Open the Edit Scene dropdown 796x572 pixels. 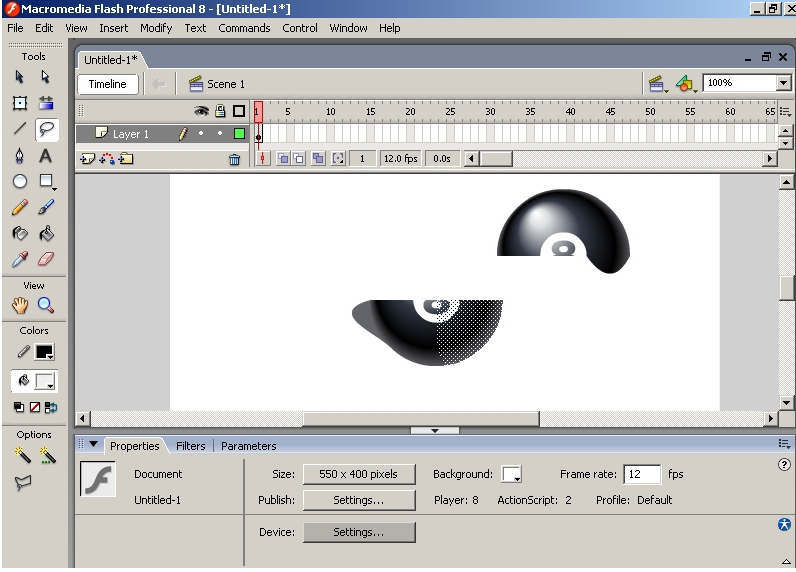pyautogui.click(x=657, y=84)
